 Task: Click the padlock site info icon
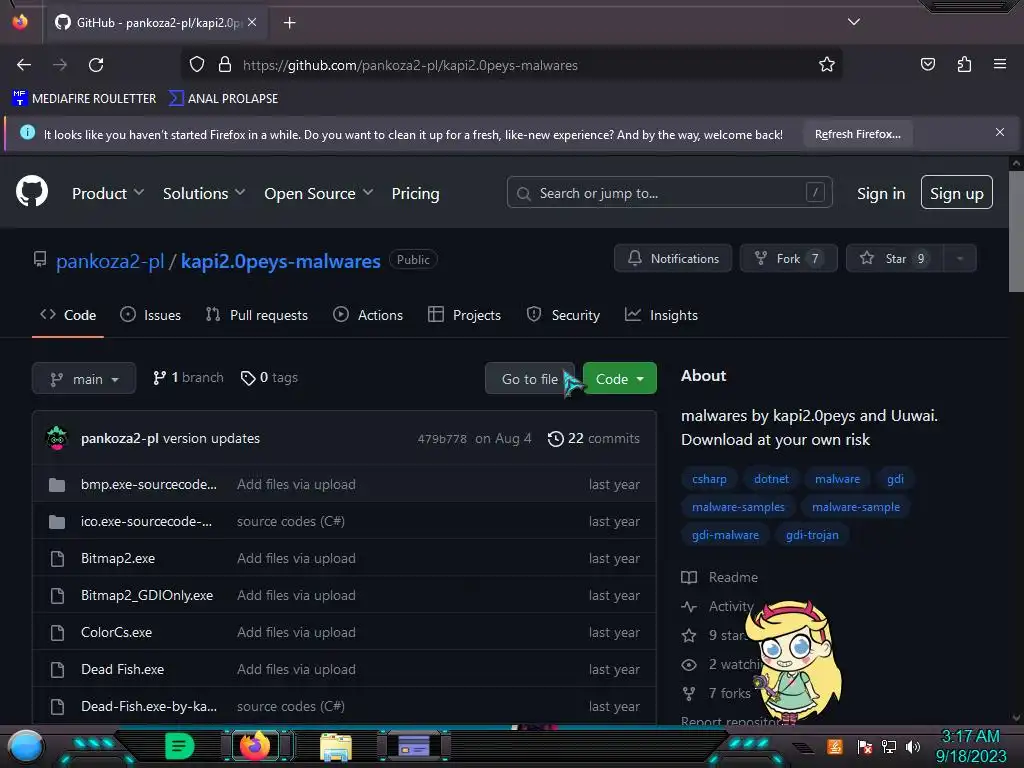[225, 65]
